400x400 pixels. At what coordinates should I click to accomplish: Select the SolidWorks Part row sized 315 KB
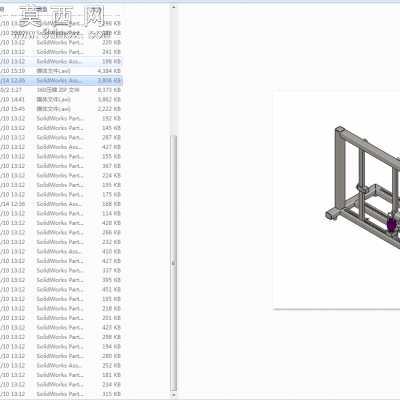coord(61,394)
